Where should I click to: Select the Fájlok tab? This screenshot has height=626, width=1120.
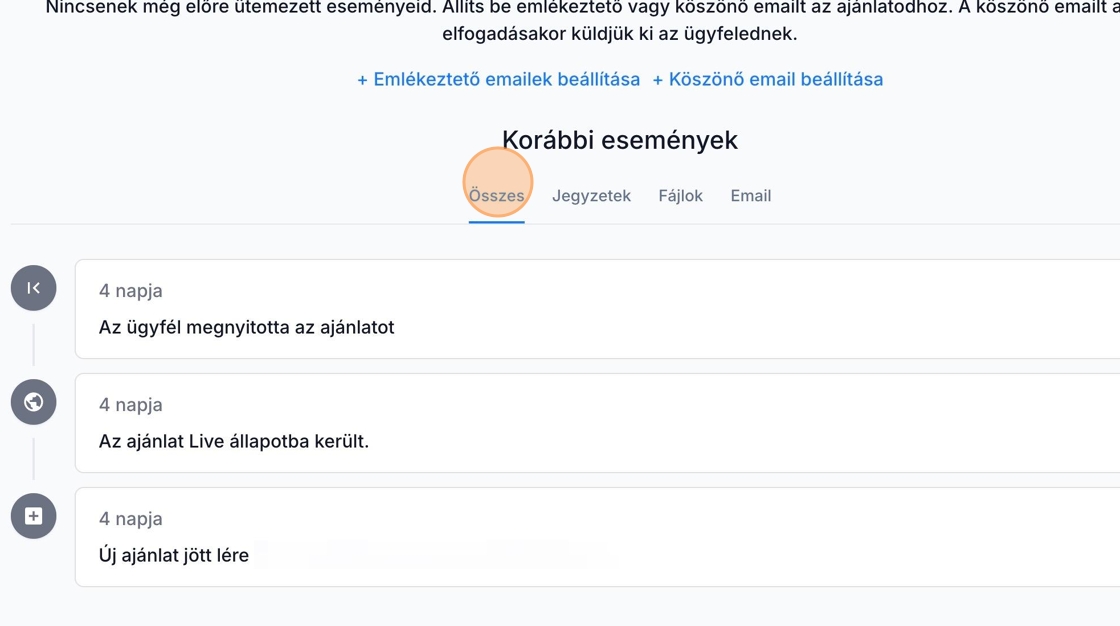[x=680, y=196]
